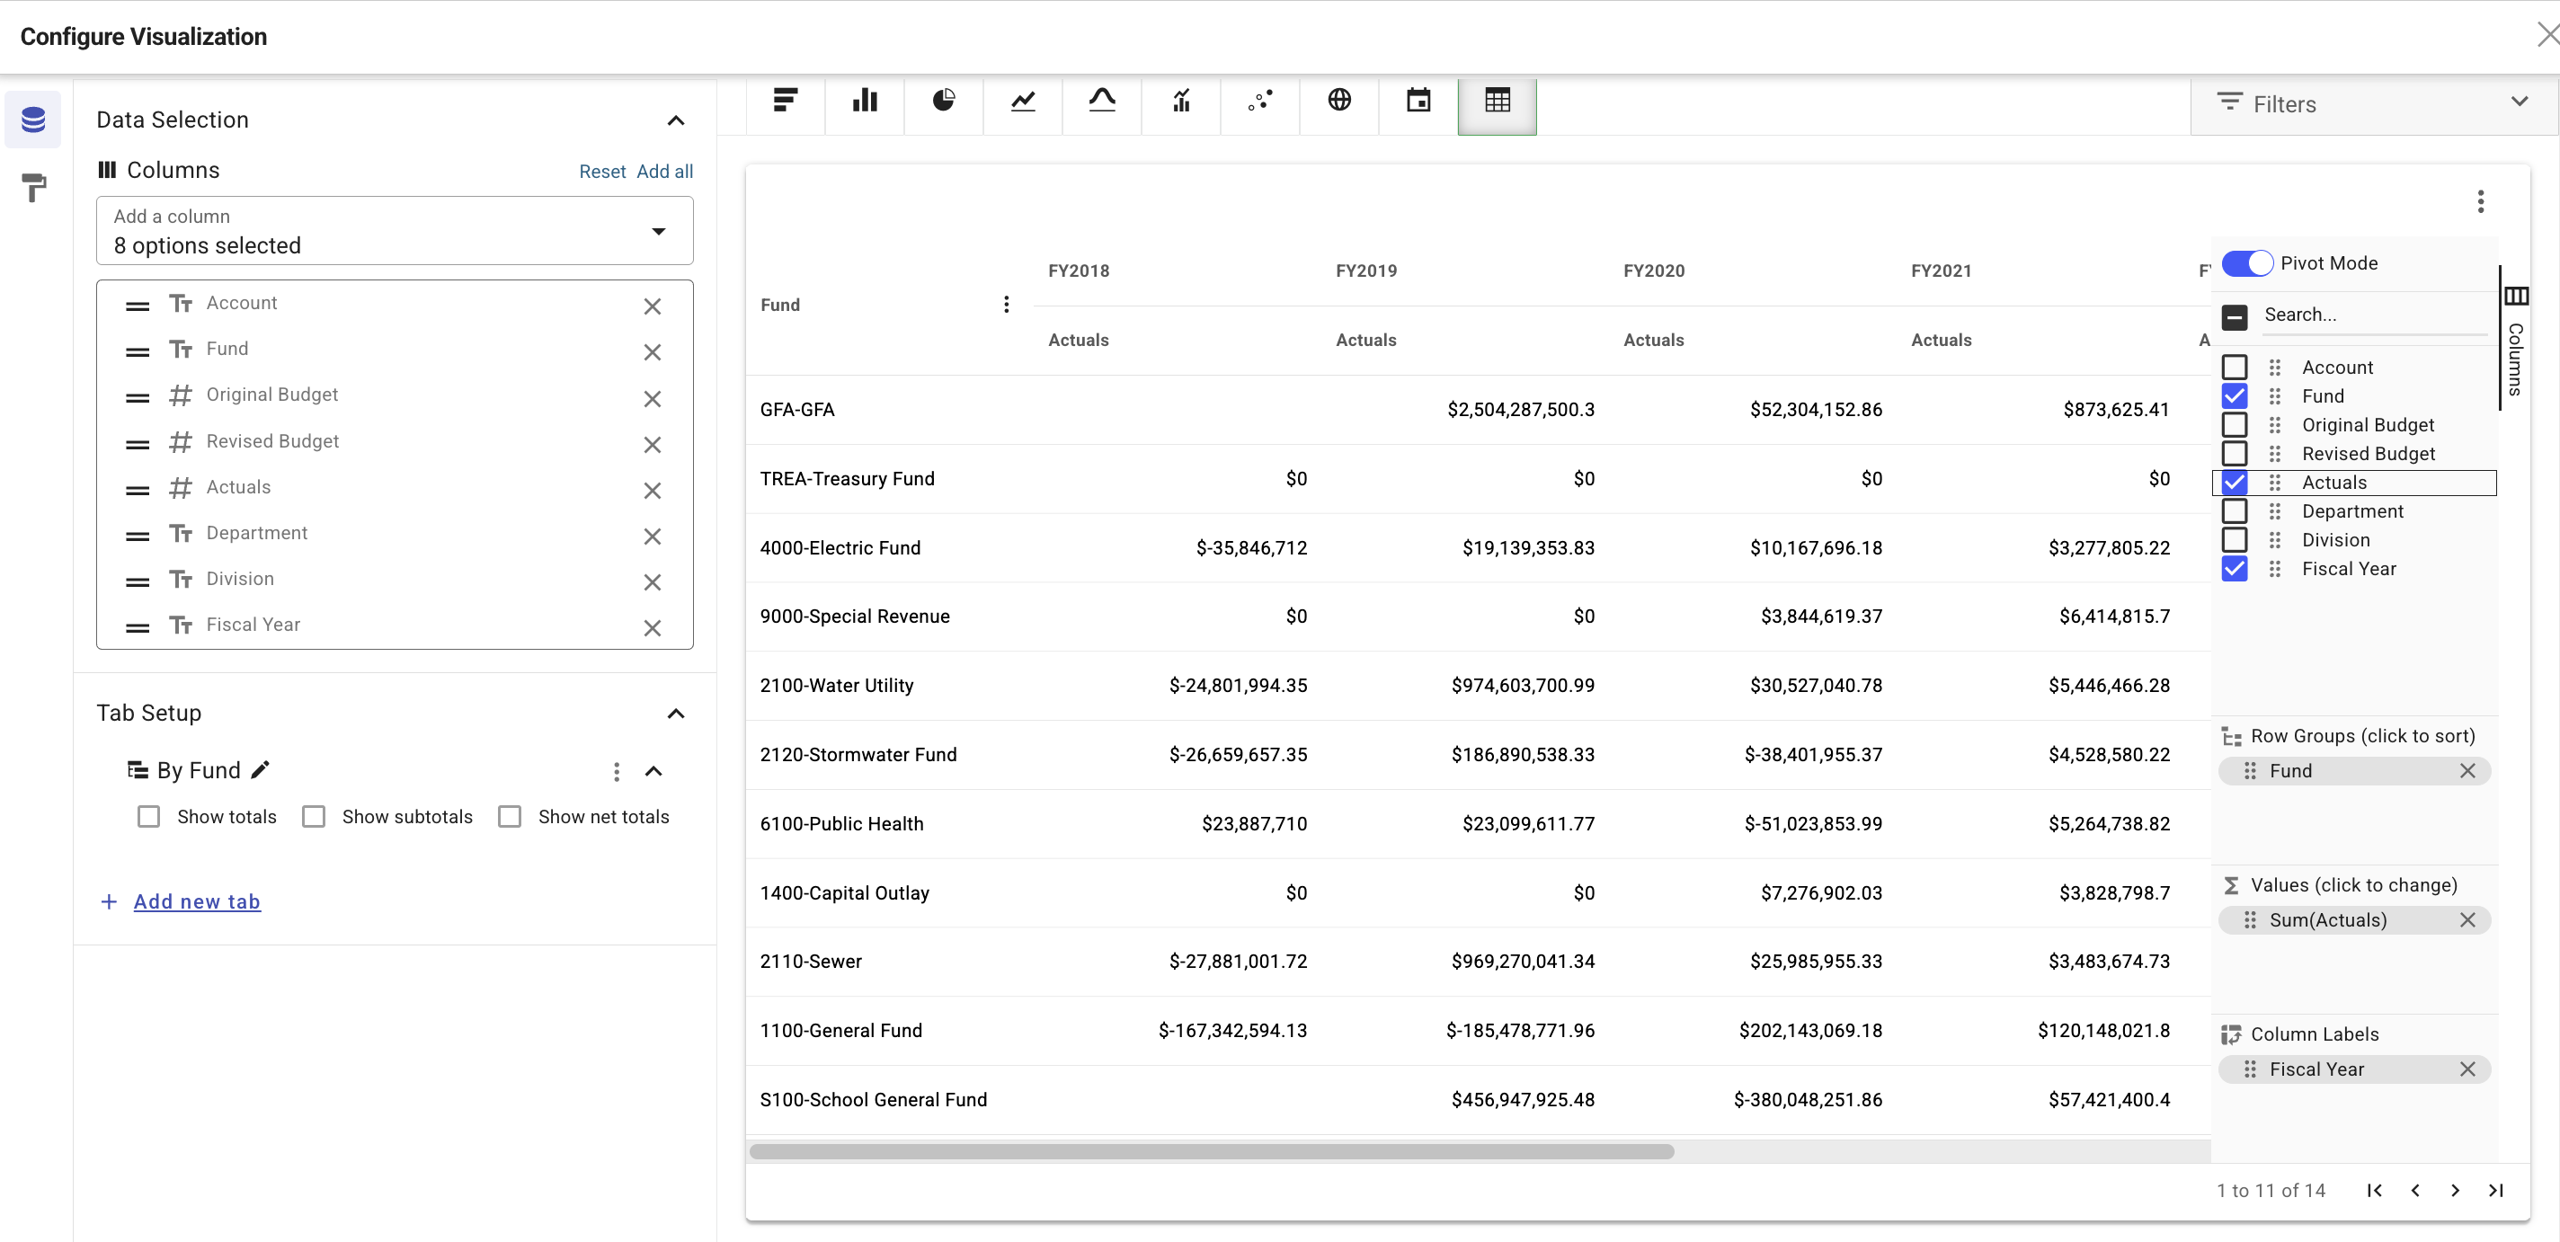Viewport: 2560px width, 1242px height.
Task: Click the pivot panel Search field
Action: tap(2374, 315)
